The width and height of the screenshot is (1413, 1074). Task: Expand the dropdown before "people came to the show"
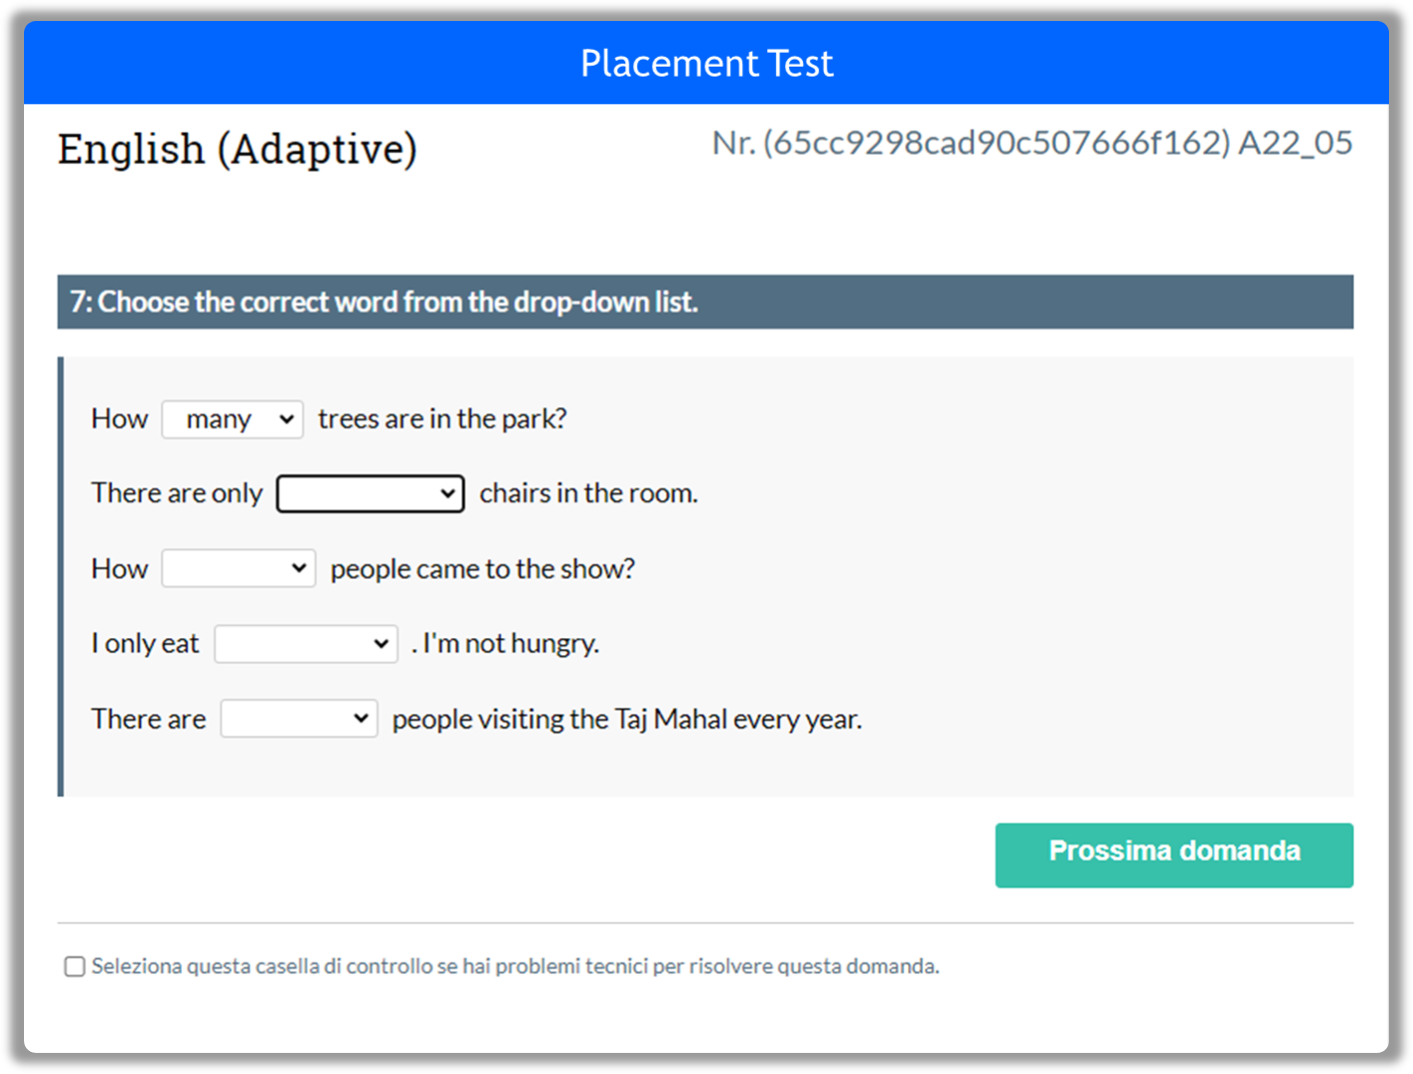(x=238, y=568)
